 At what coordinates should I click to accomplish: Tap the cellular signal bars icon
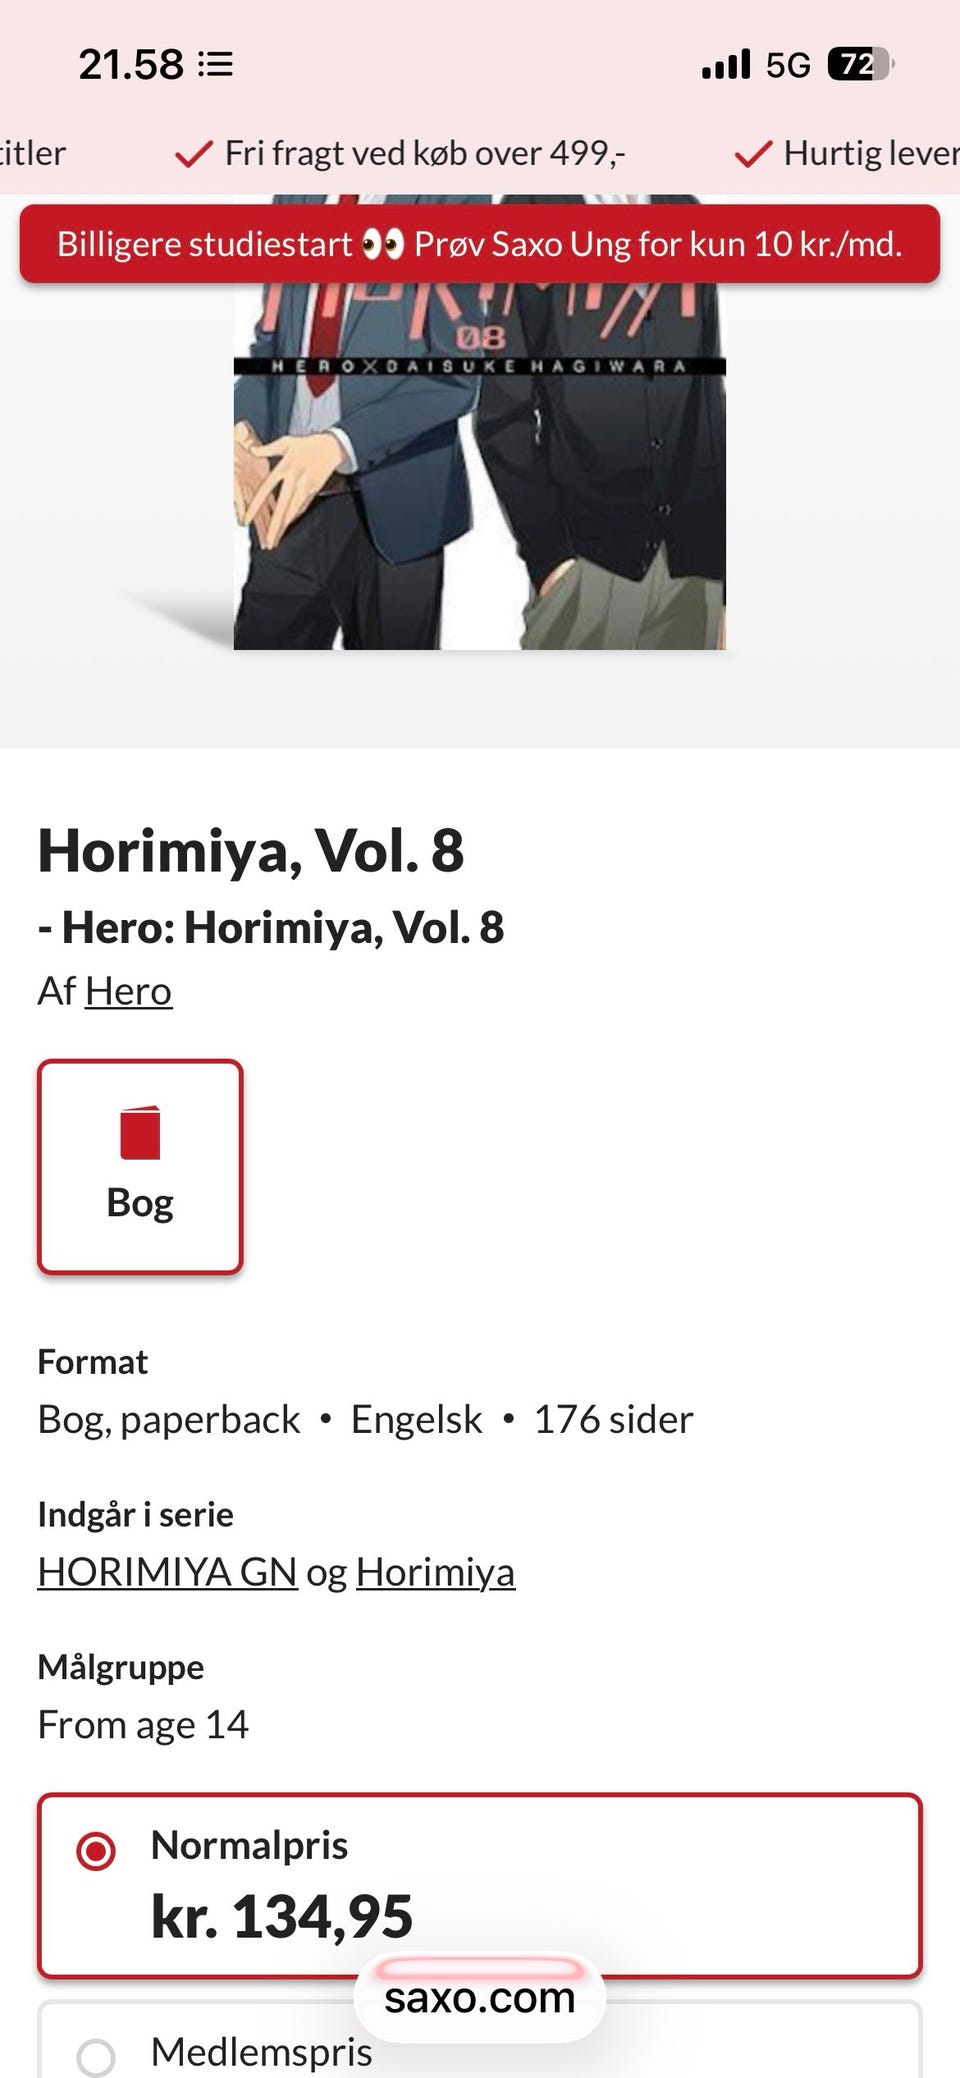pos(726,65)
